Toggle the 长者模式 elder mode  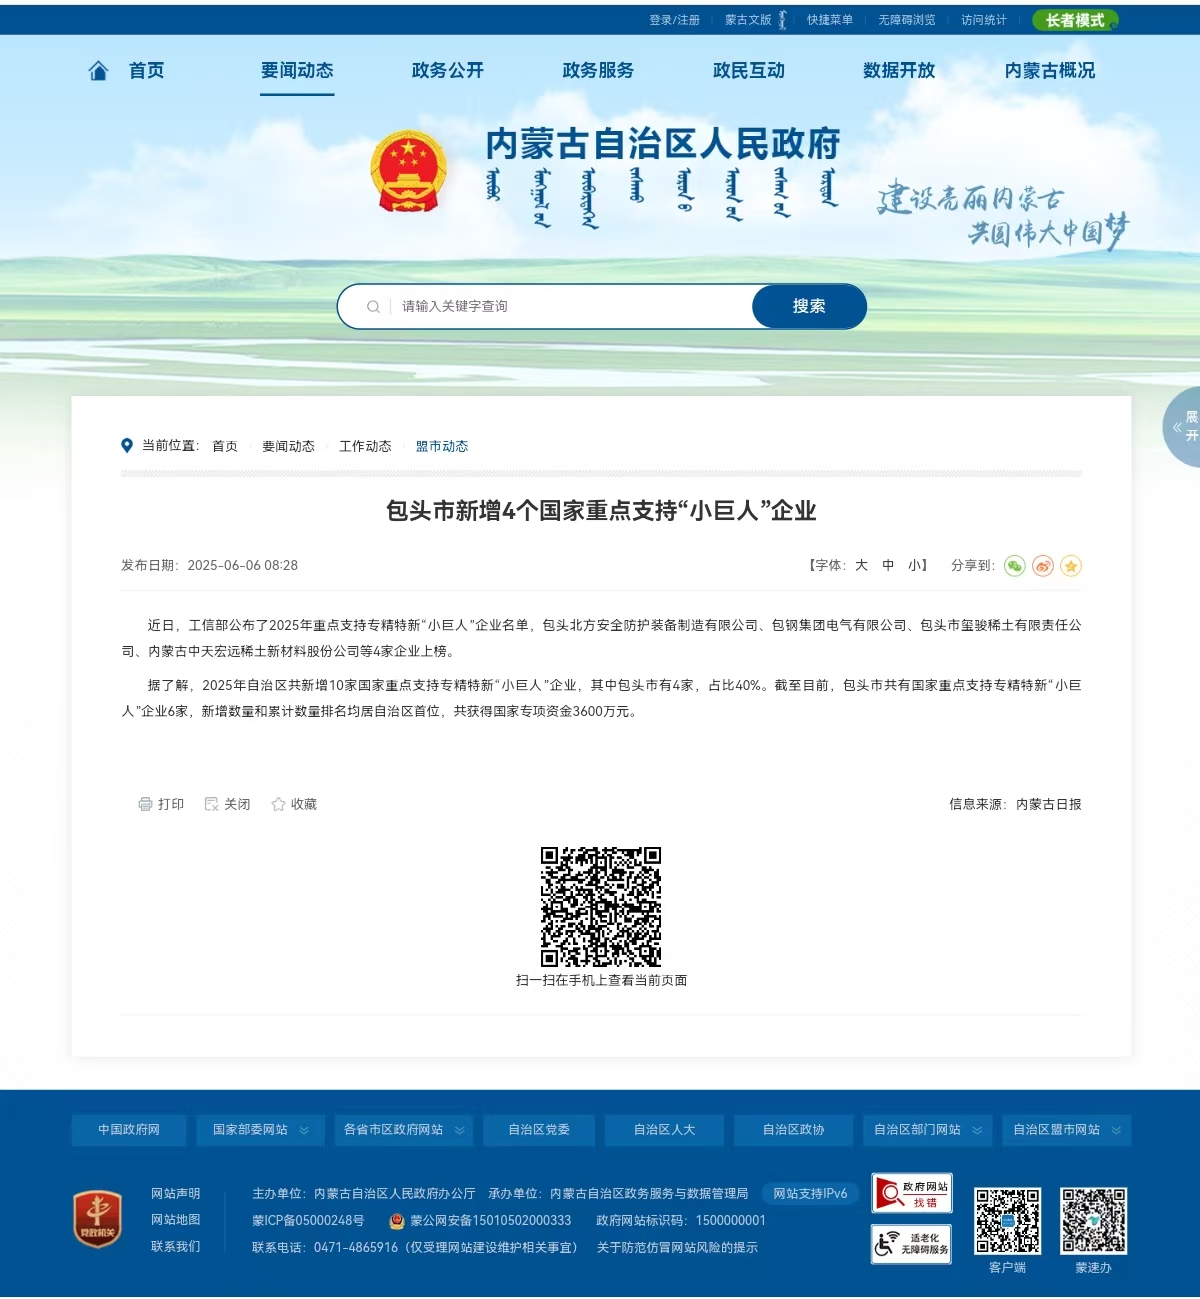(x=1075, y=20)
